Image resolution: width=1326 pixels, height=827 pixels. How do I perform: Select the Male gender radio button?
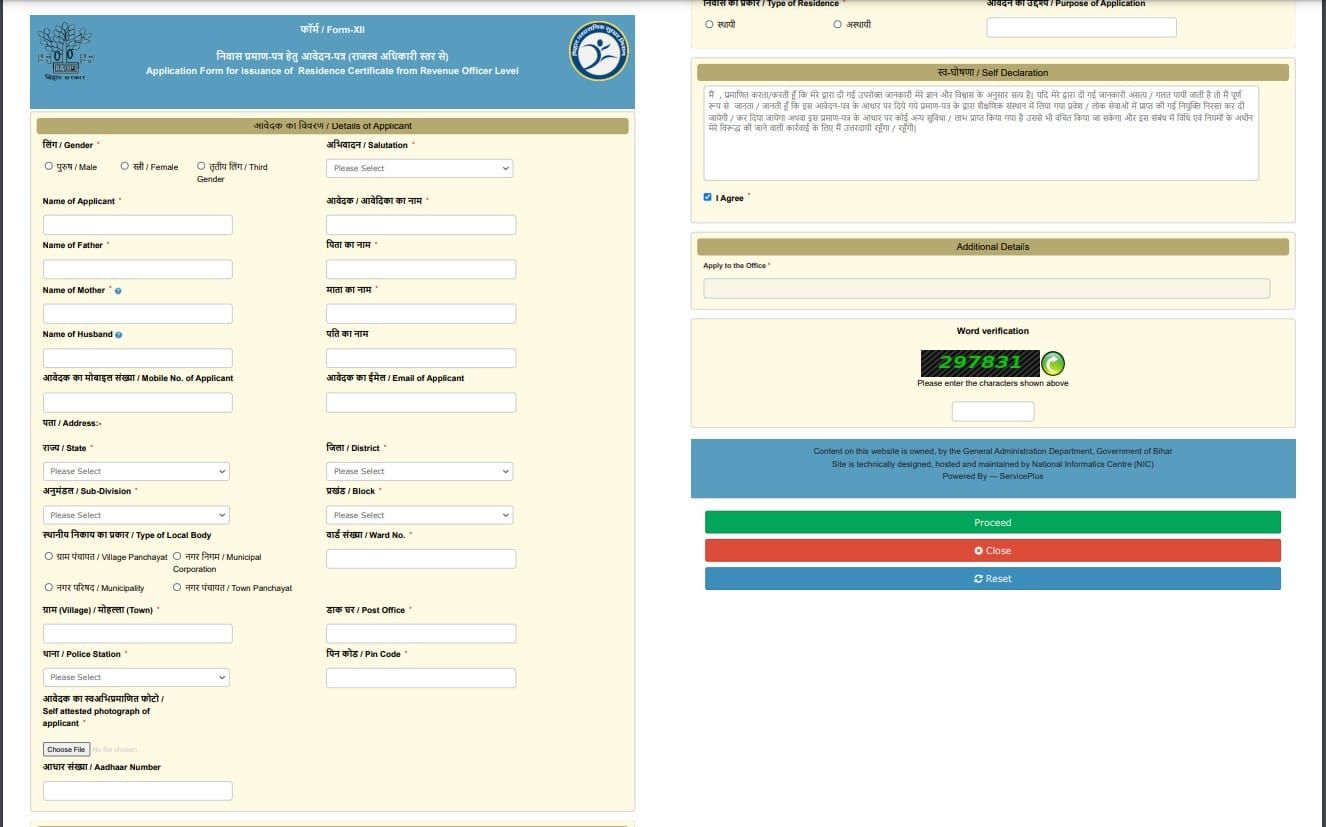coord(49,167)
